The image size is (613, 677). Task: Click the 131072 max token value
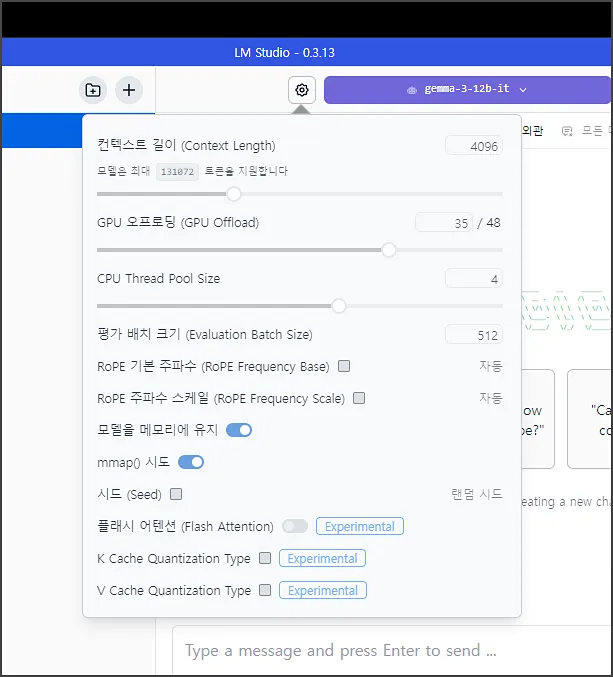tap(177, 172)
